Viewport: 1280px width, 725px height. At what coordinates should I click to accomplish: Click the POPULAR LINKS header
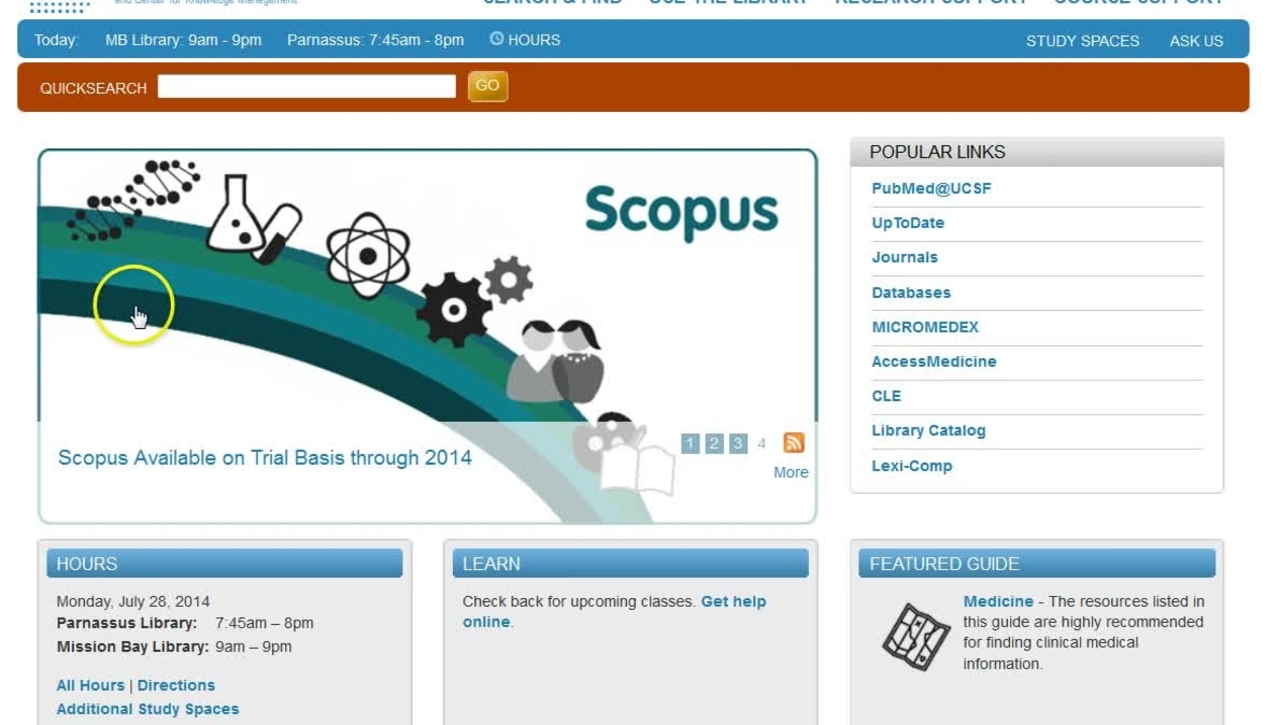(1037, 152)
